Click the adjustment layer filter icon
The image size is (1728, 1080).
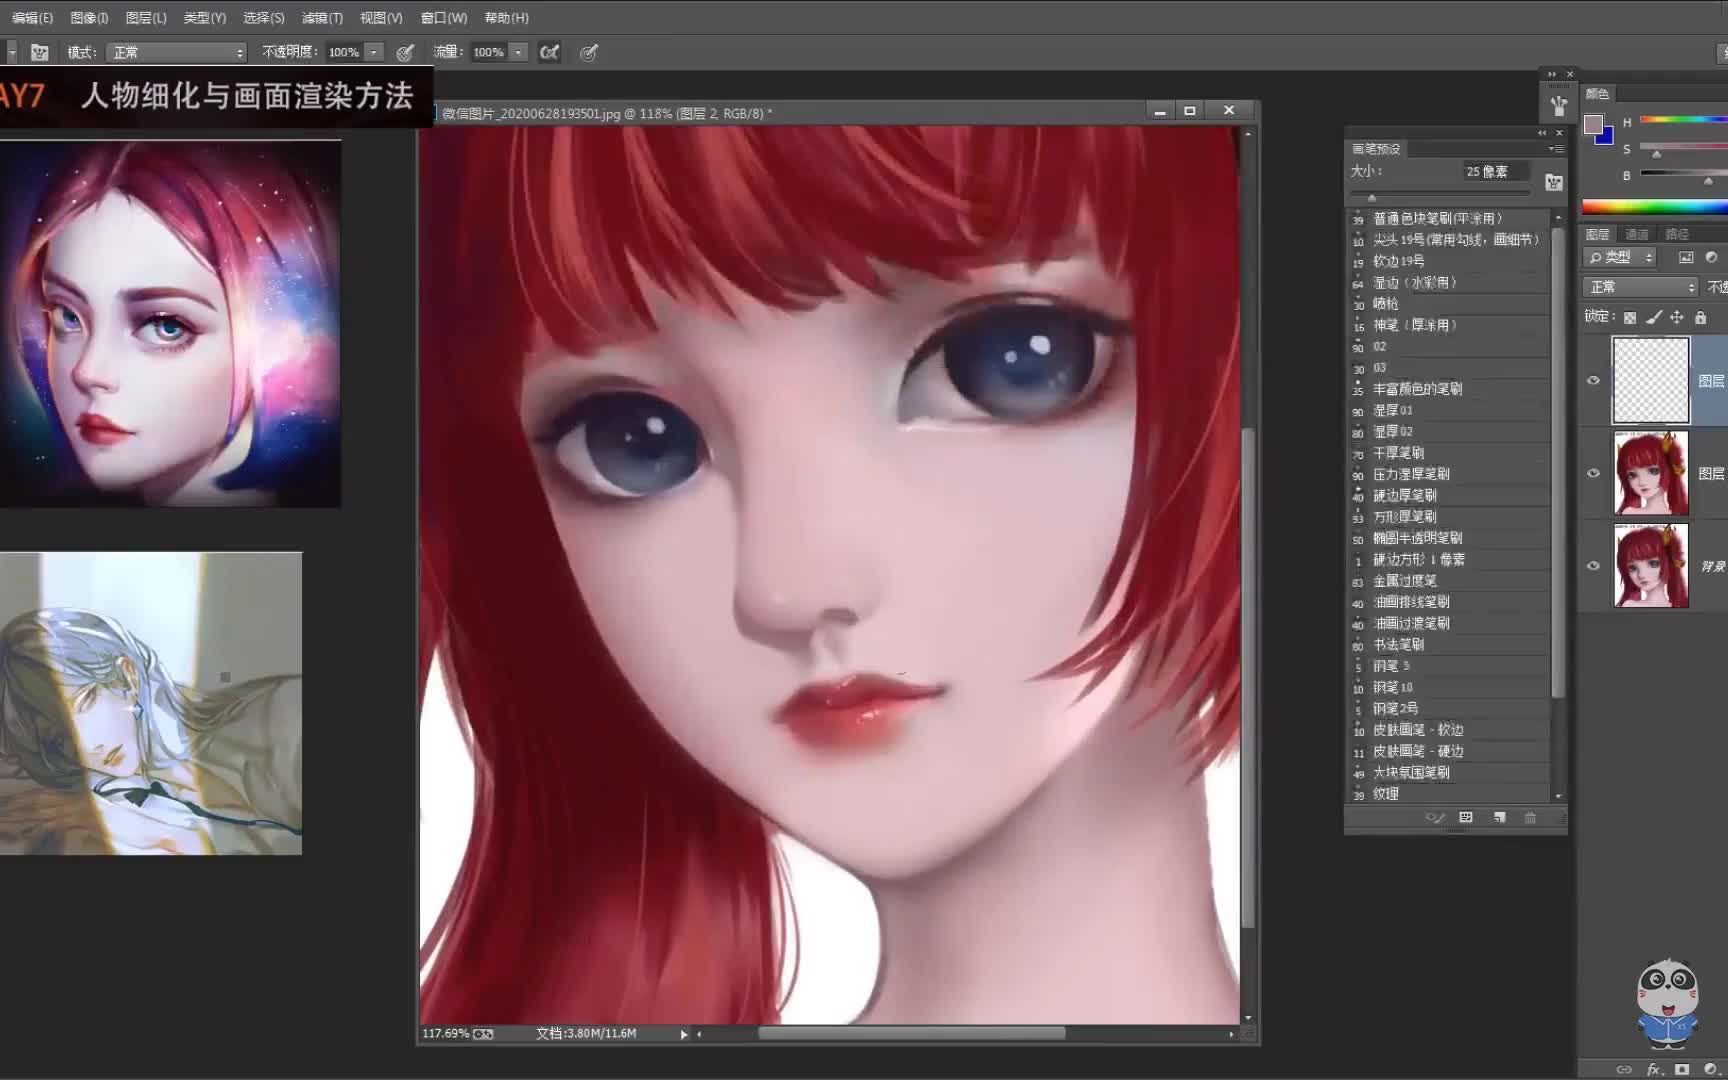tap(1711, 258)
